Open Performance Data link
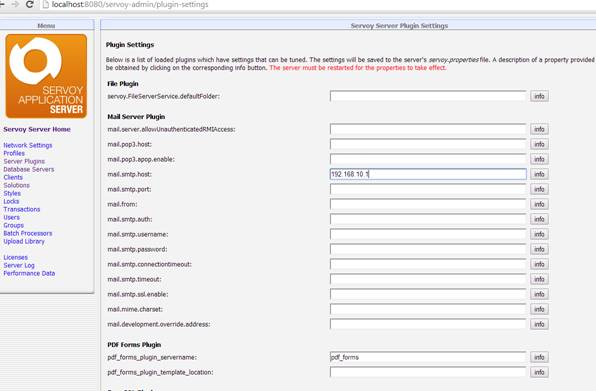 click(x=29, y=273)
